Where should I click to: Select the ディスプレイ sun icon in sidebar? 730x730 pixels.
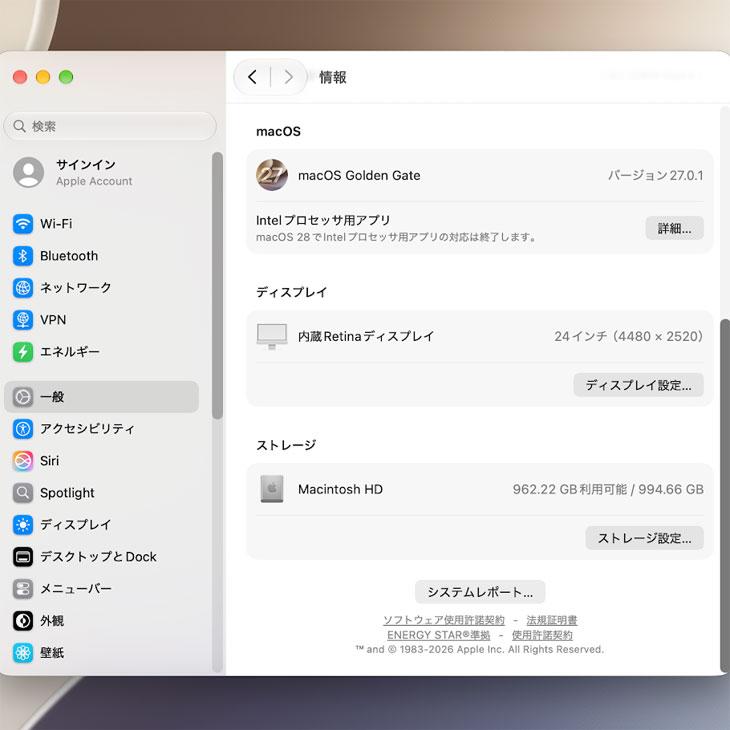[23, 525]
